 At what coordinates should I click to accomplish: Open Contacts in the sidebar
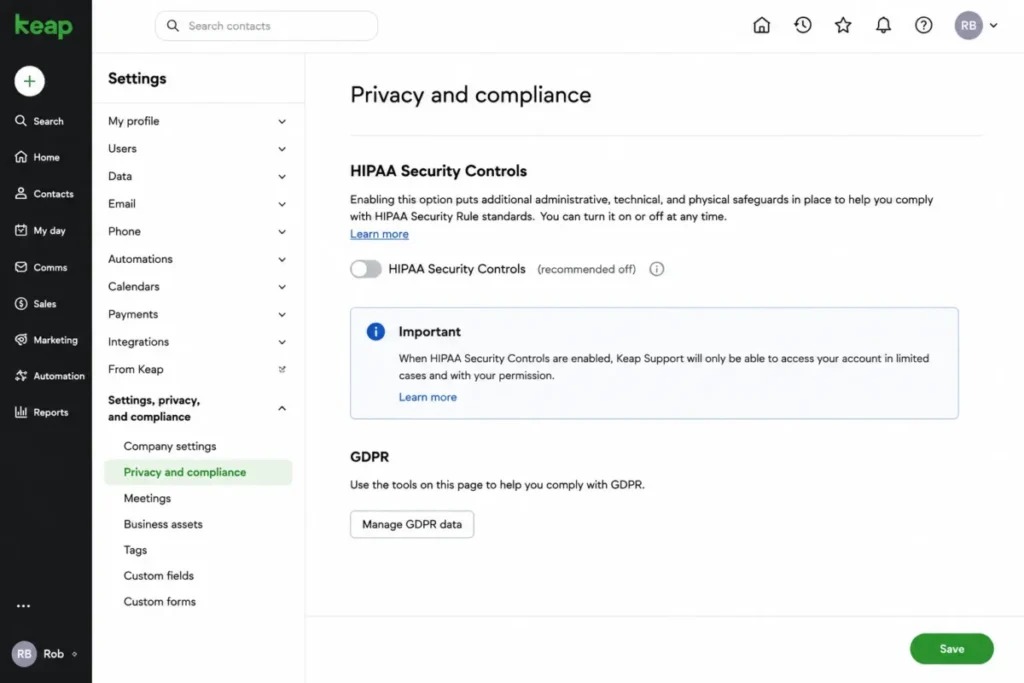coord(44,193)
